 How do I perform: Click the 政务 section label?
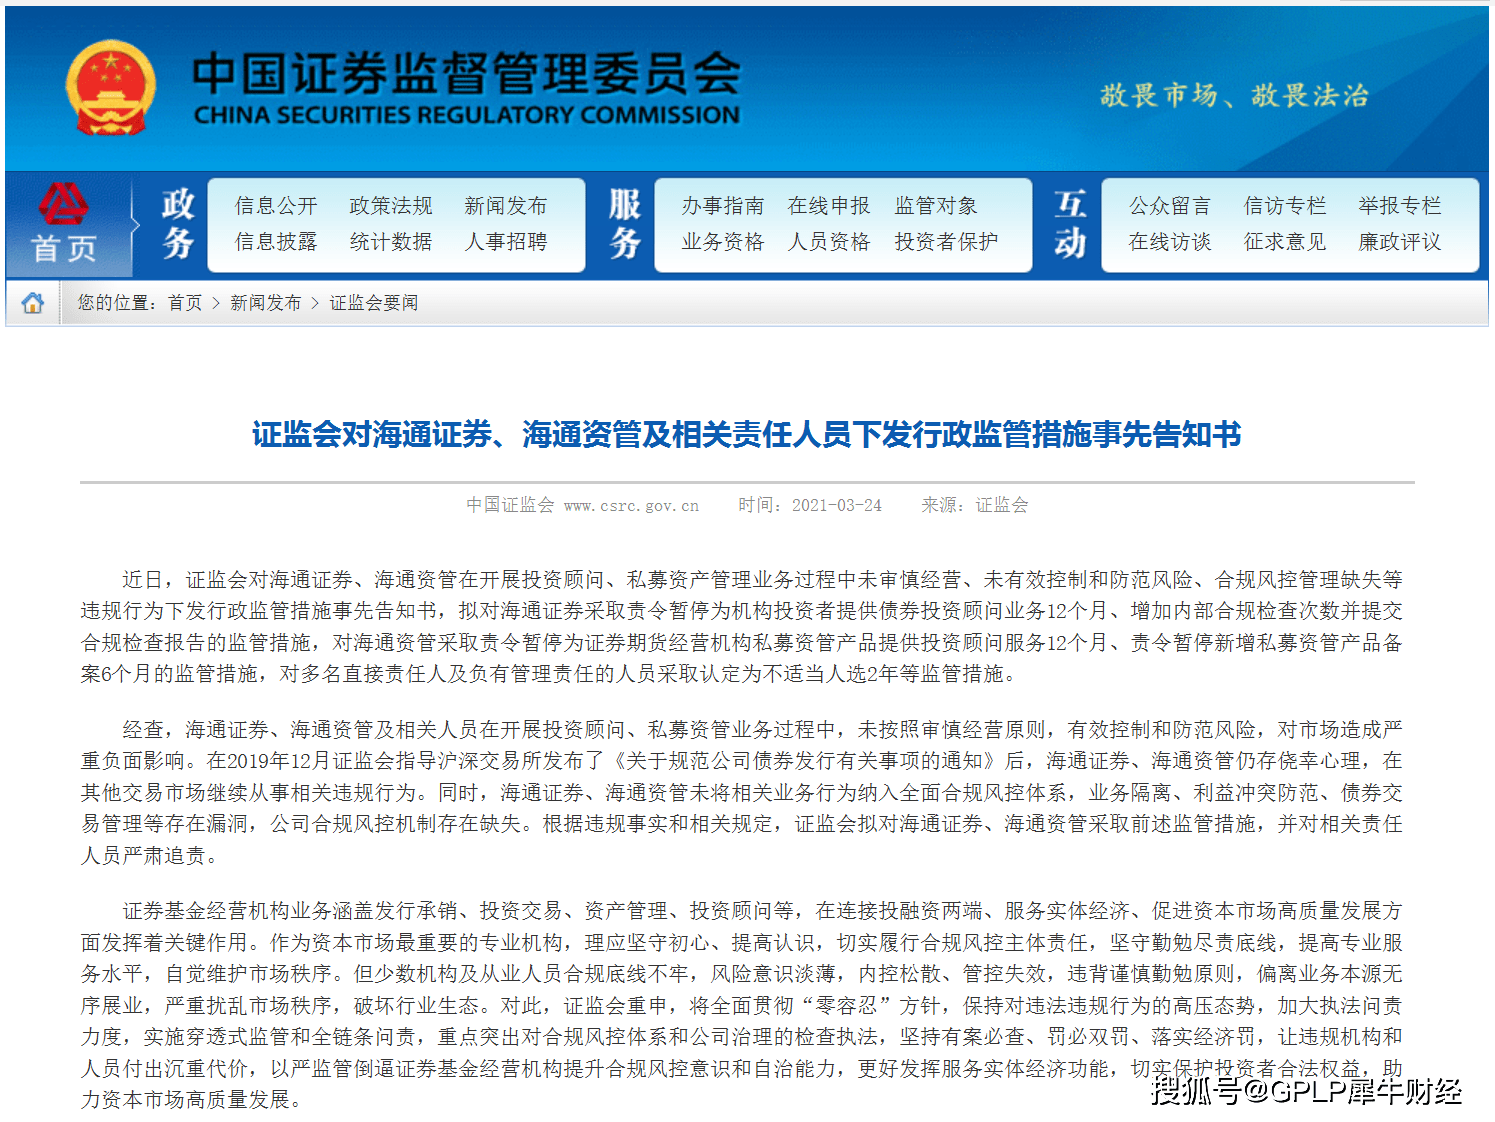coord(178,223)
